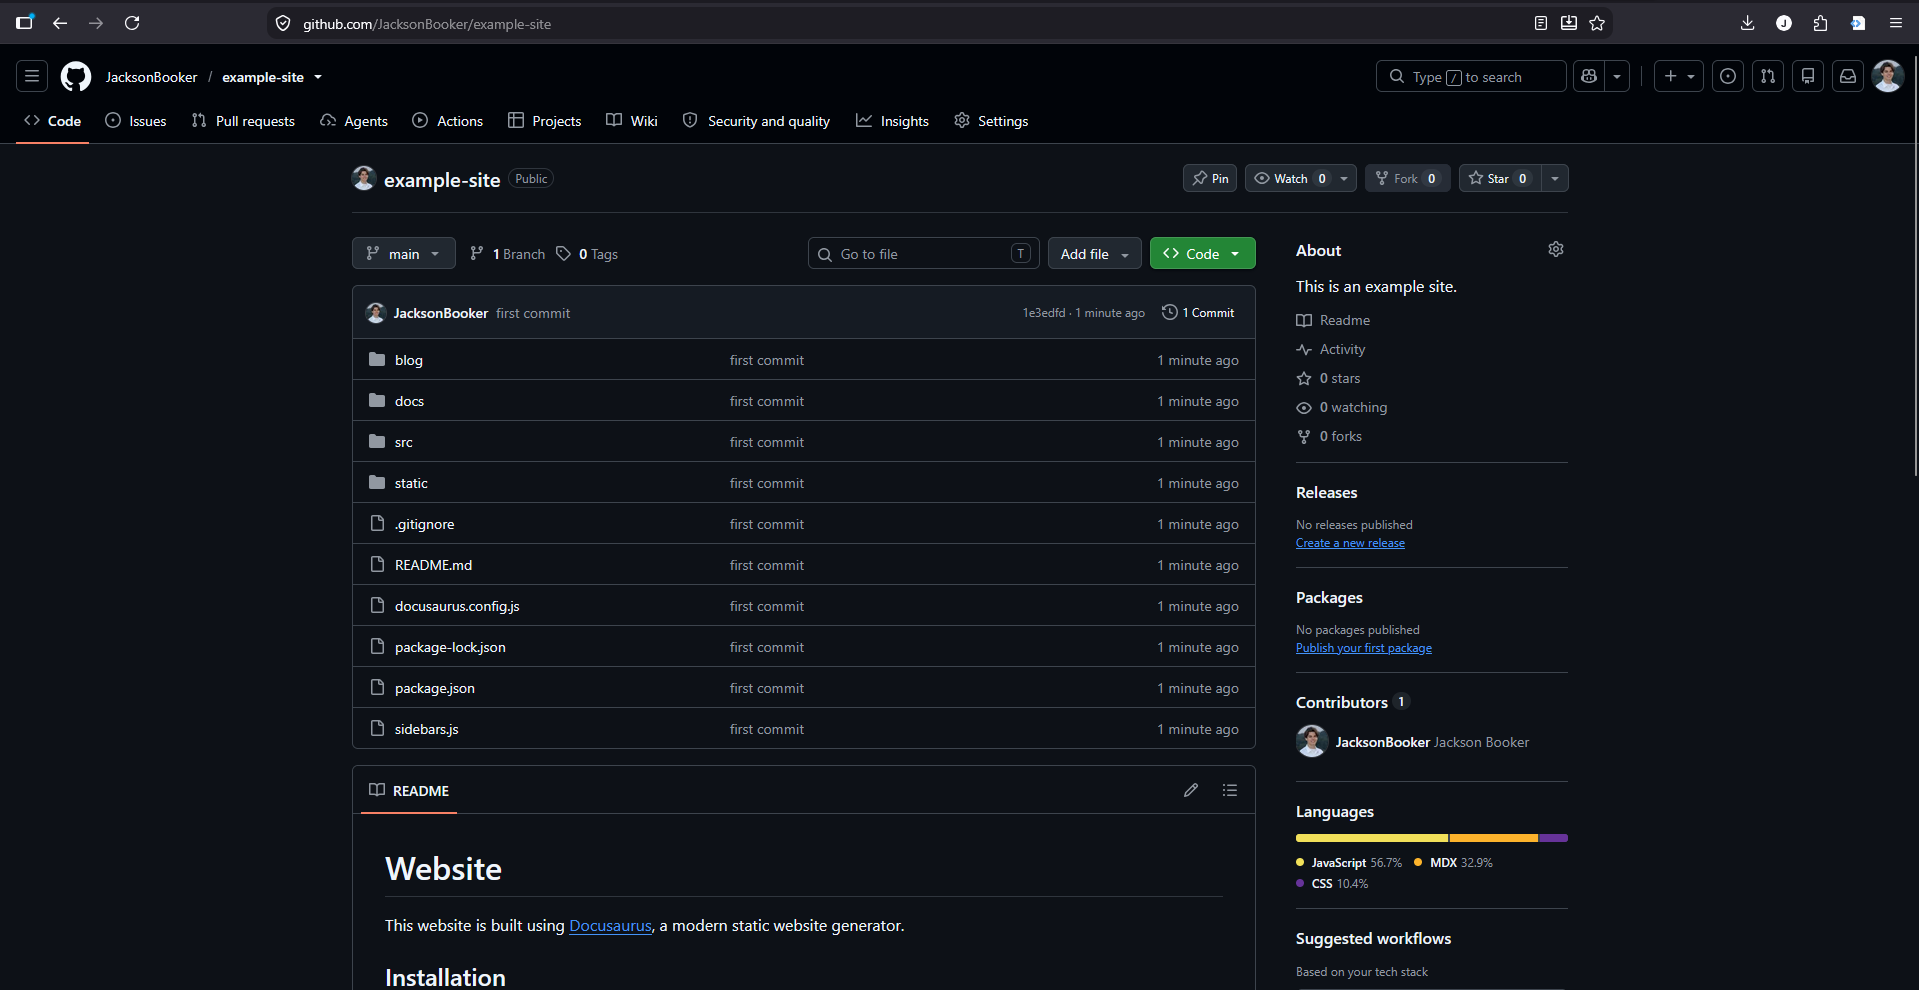Open browser extensions icon
The height and width of the screenshot is (990, 1919).
click(1820, 23)
